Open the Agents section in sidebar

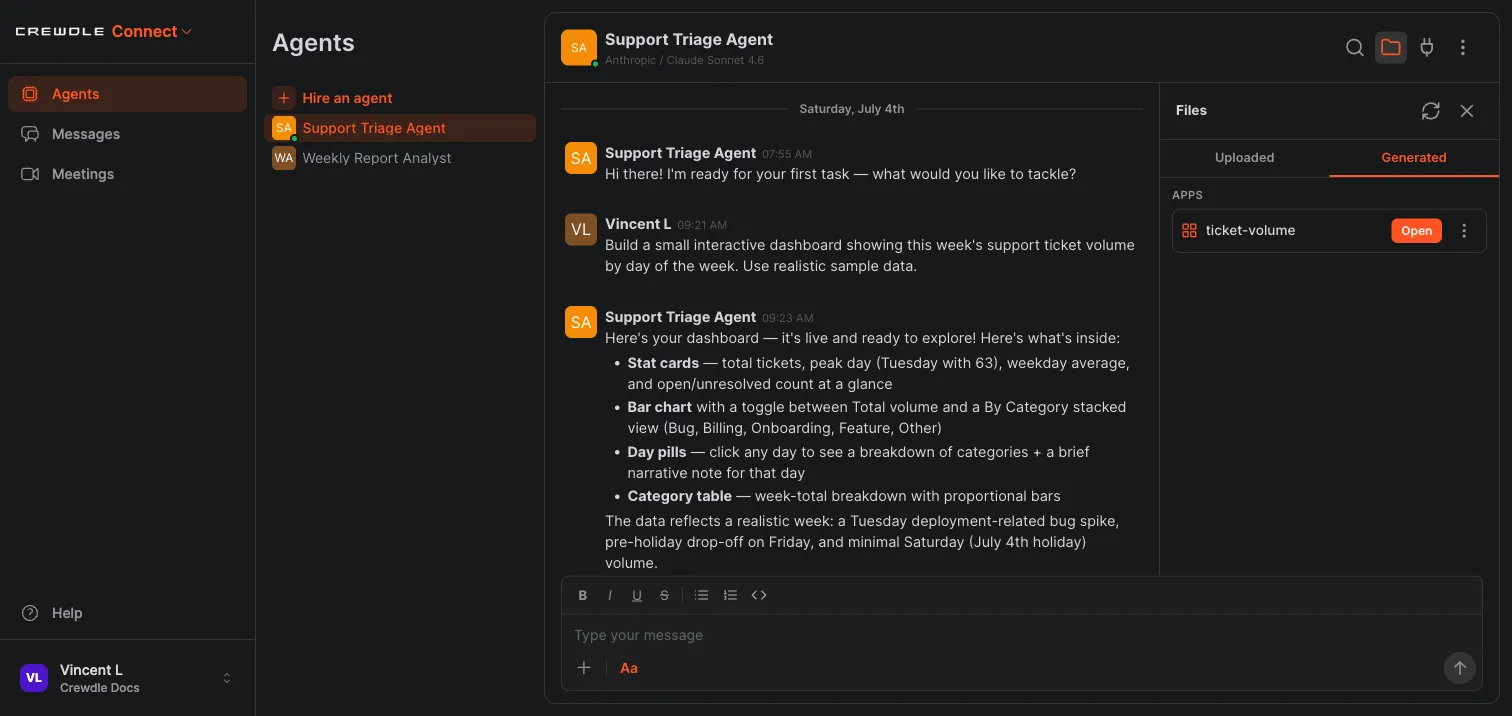click(x=127, y=94)
